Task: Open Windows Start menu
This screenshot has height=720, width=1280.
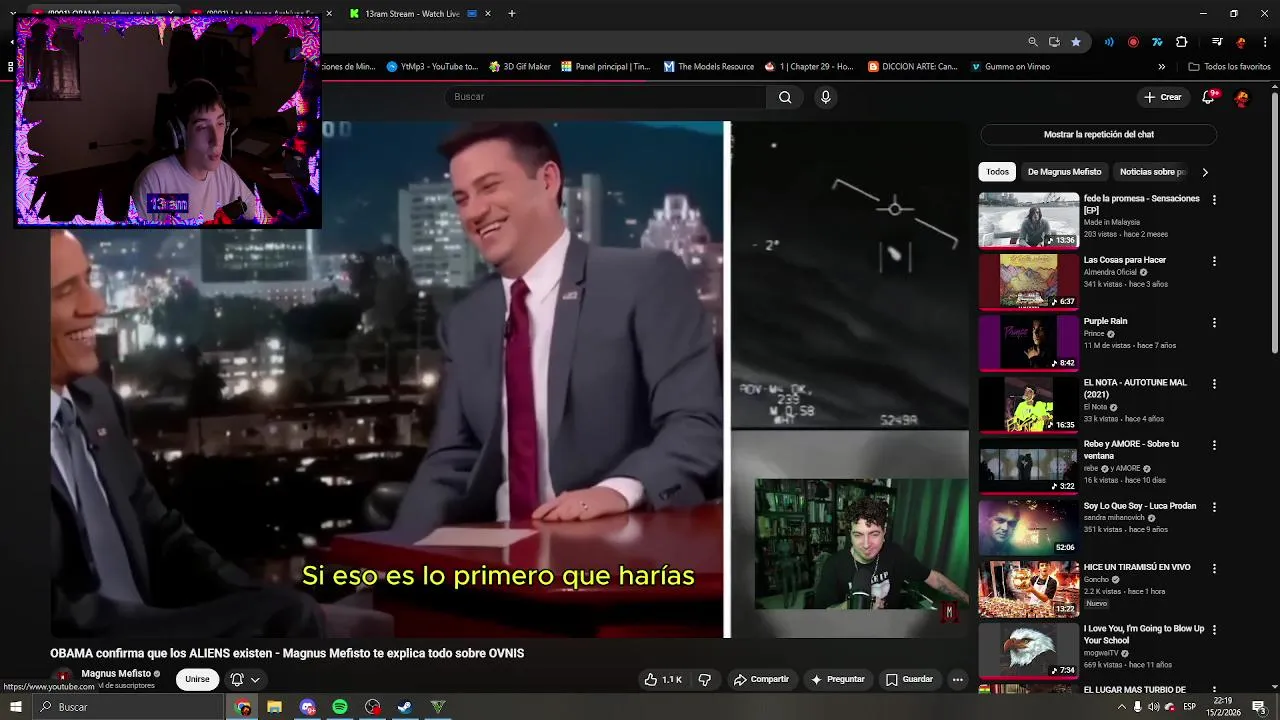Action: point(15,707)
